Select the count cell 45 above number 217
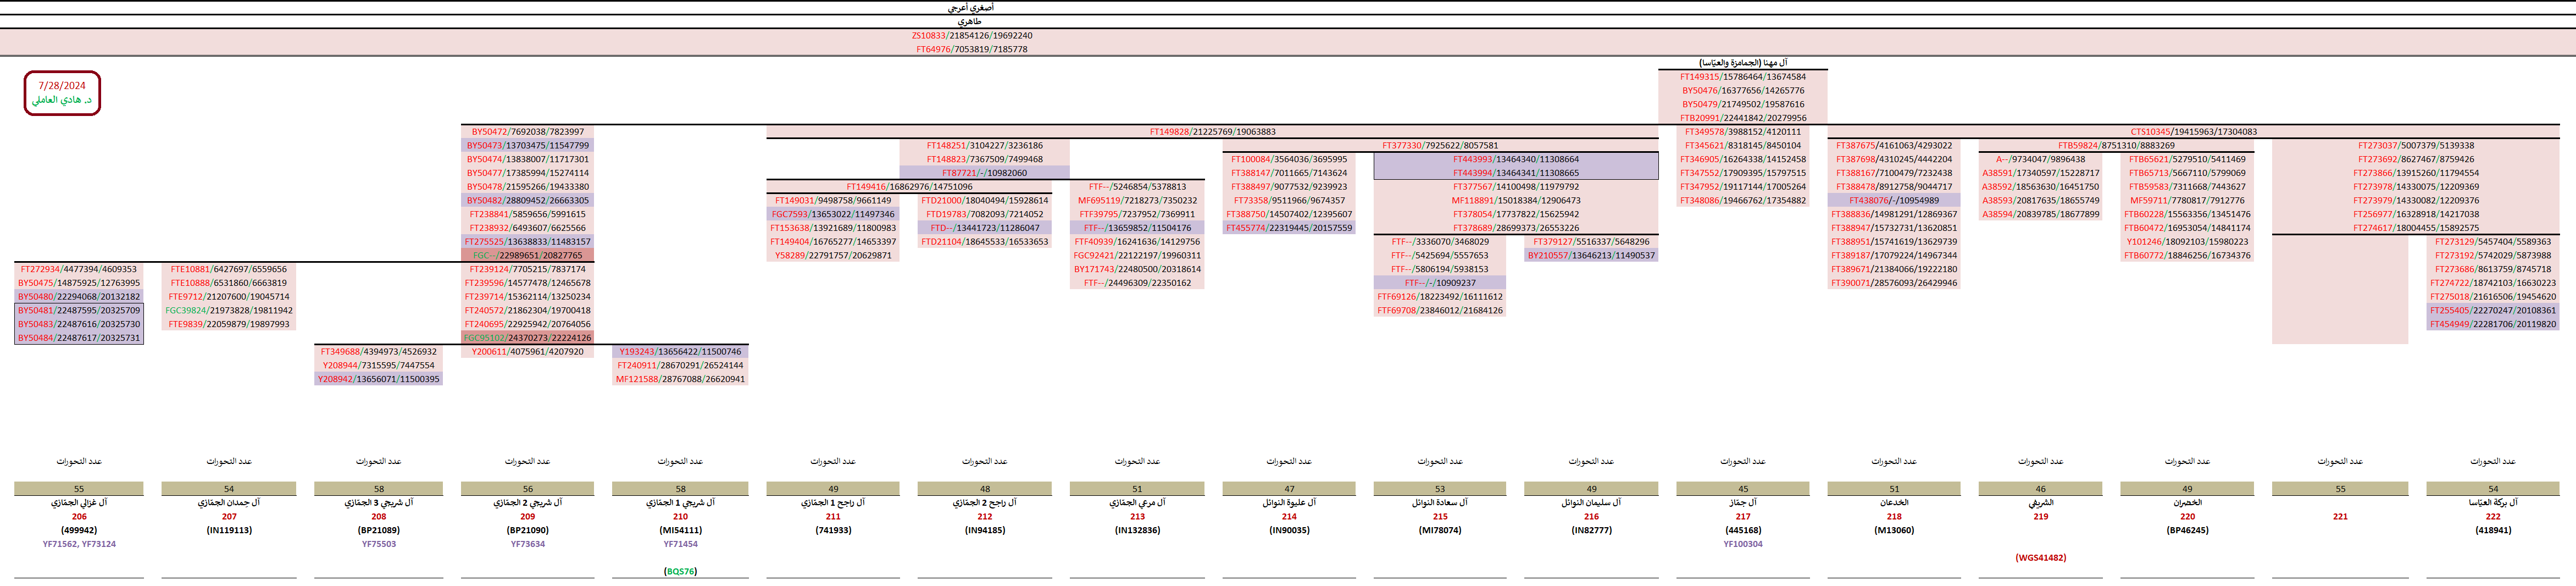The width and height of the screenshot is (2576, 586). 1742,489
